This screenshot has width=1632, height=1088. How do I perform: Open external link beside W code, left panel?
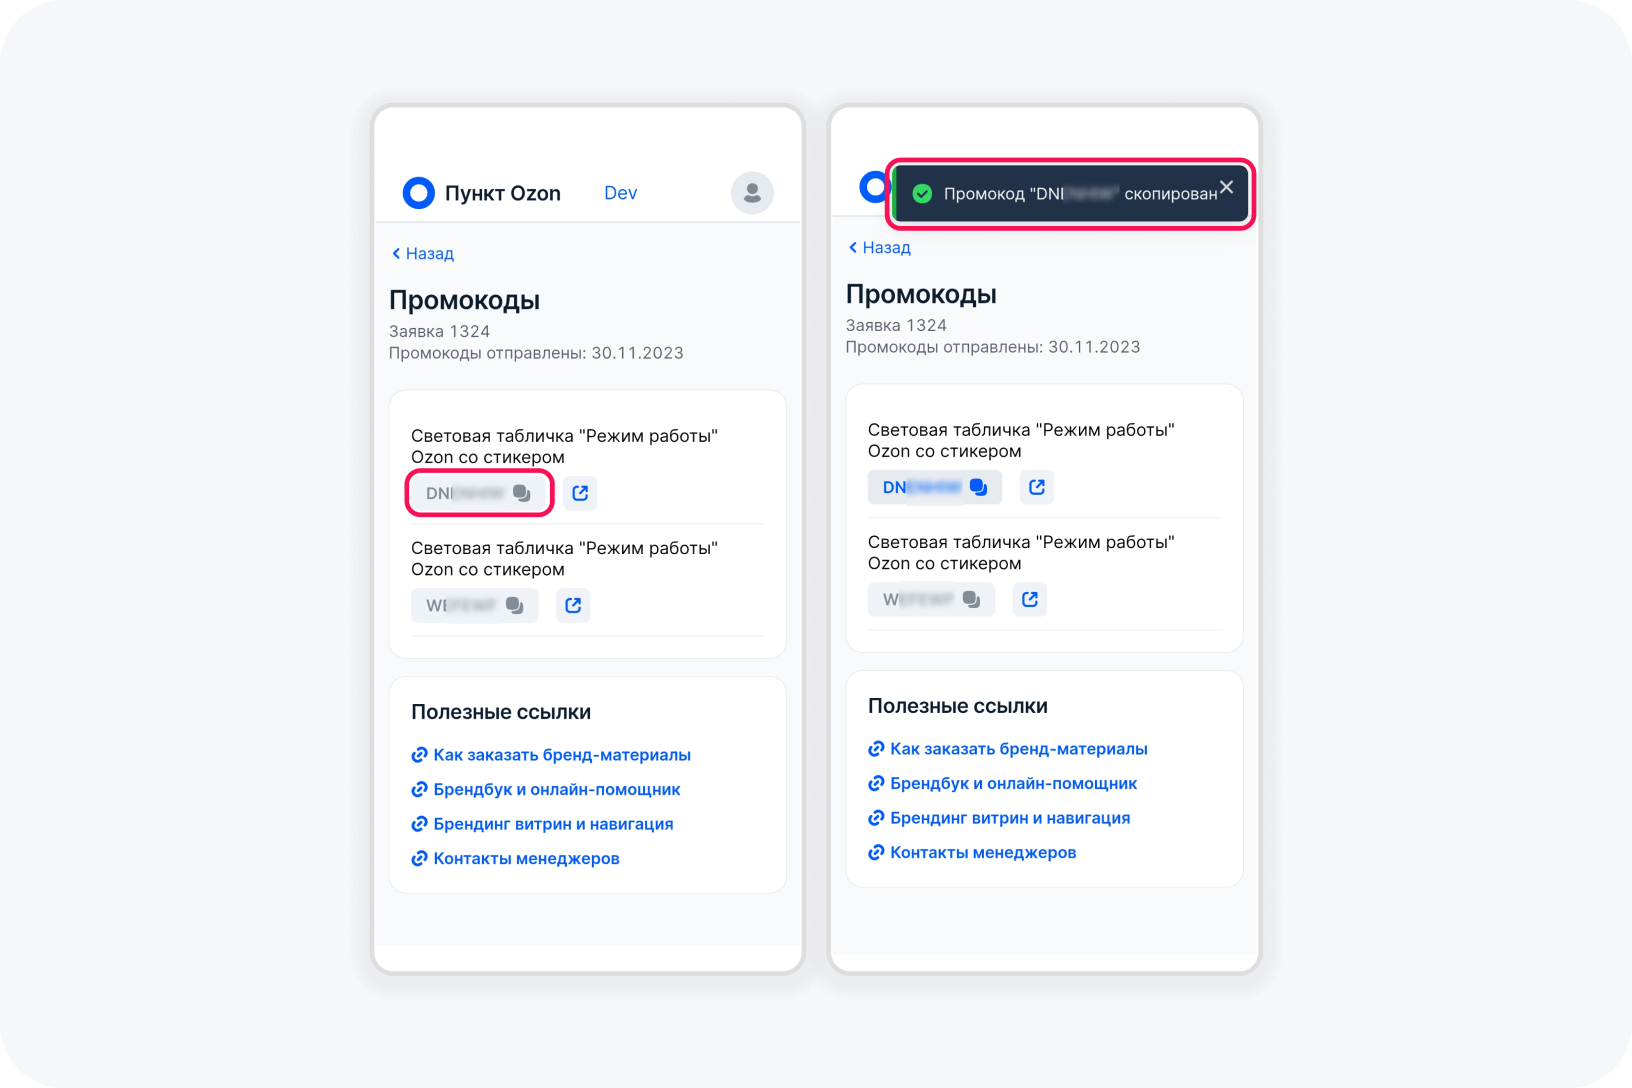tap(573, 605)
